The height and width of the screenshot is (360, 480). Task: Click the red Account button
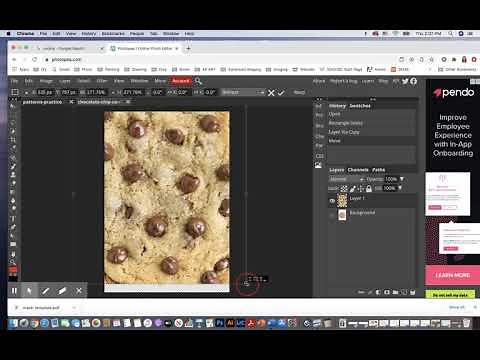point(181,81)
